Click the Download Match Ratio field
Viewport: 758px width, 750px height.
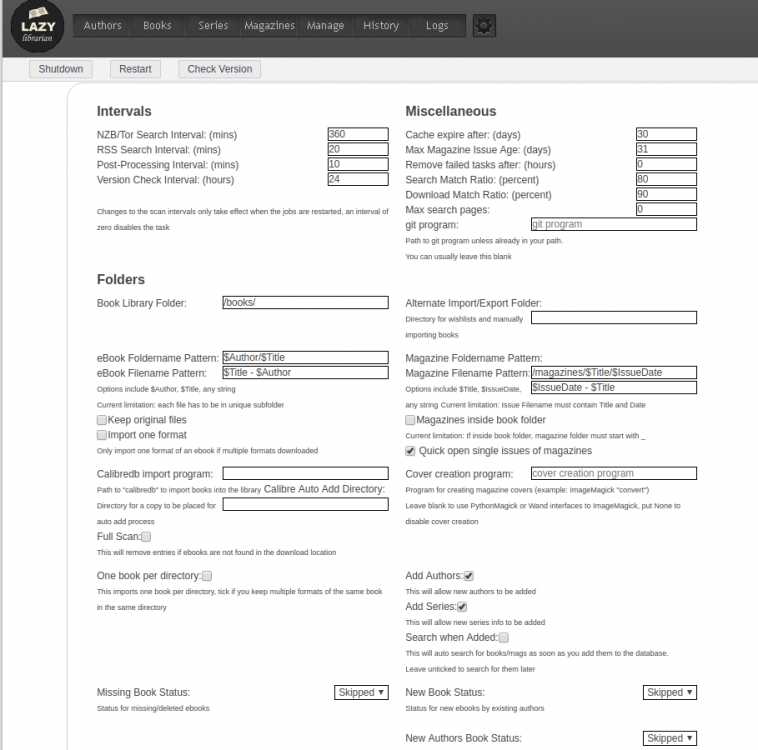pos(666,194)
